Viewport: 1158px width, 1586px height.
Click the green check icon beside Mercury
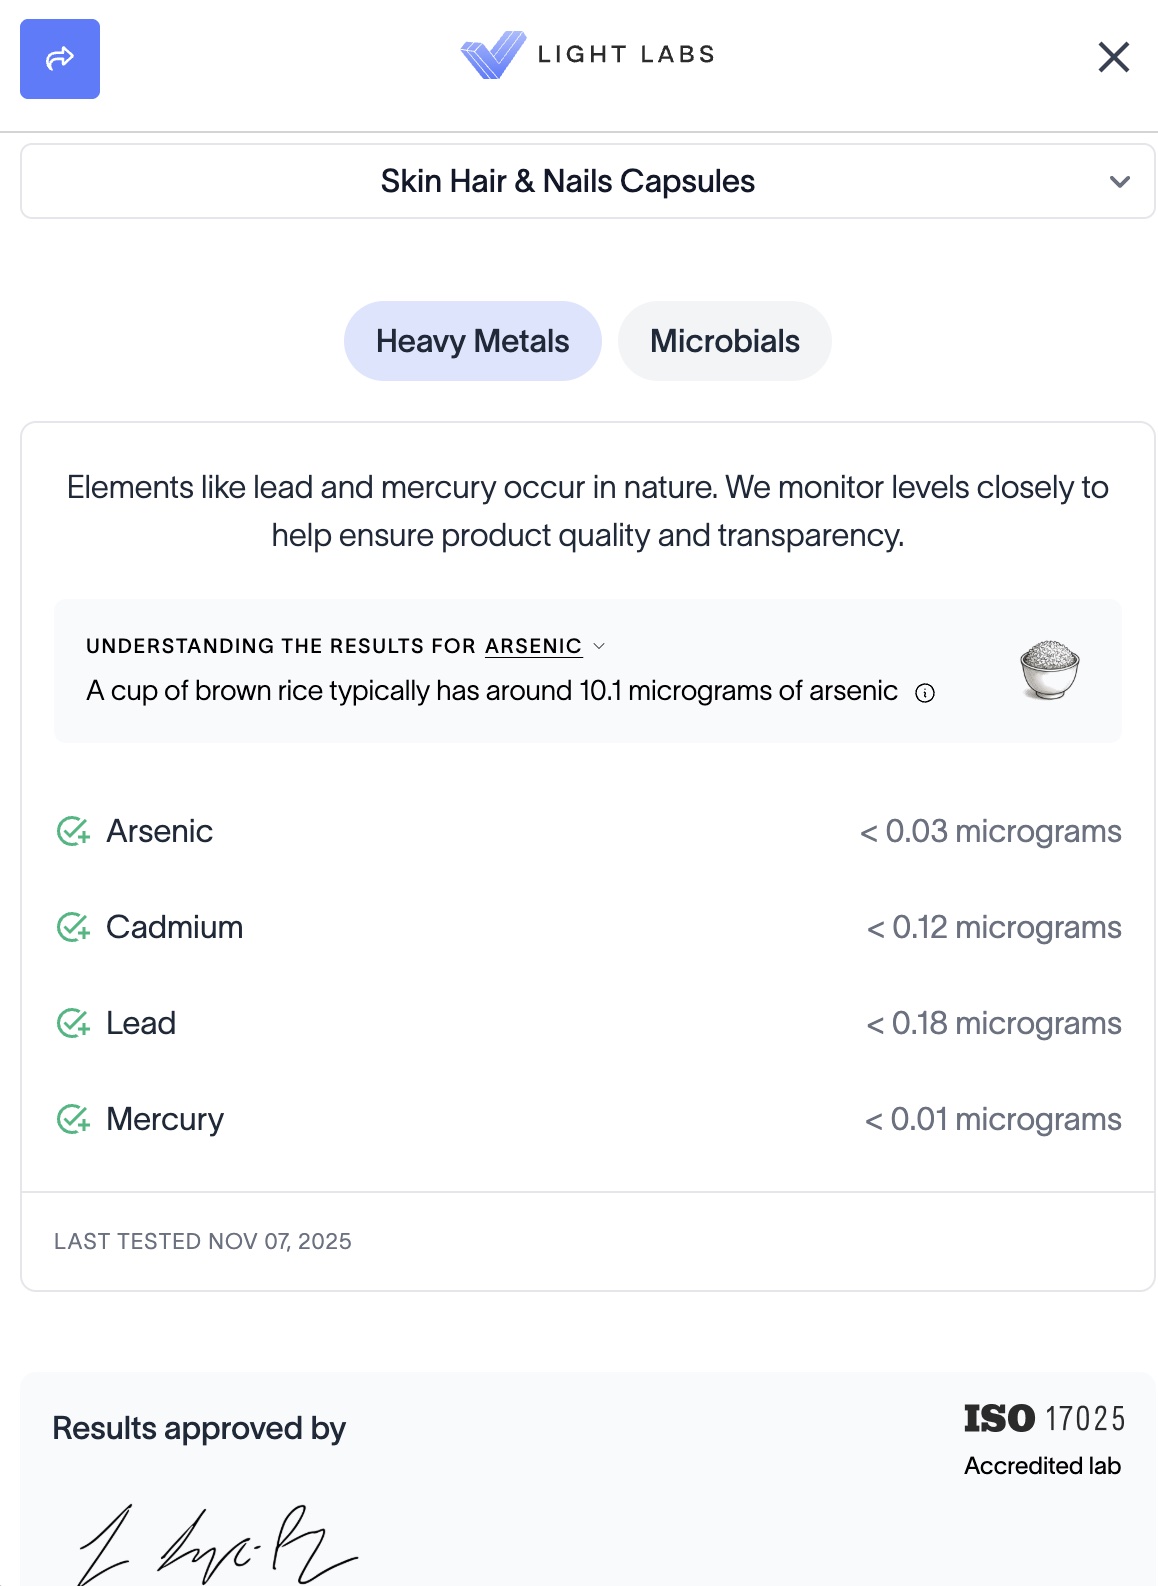click(73, 1119)
